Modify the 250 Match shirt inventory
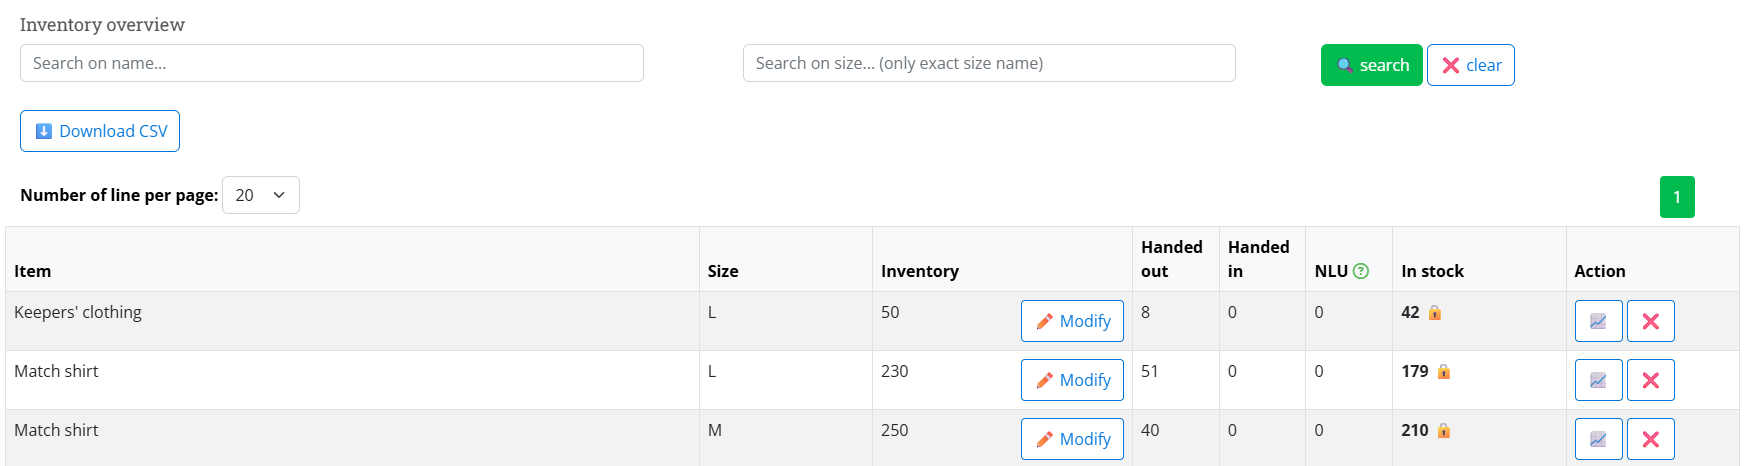 pyautogui.click(x=1072, y=439)
